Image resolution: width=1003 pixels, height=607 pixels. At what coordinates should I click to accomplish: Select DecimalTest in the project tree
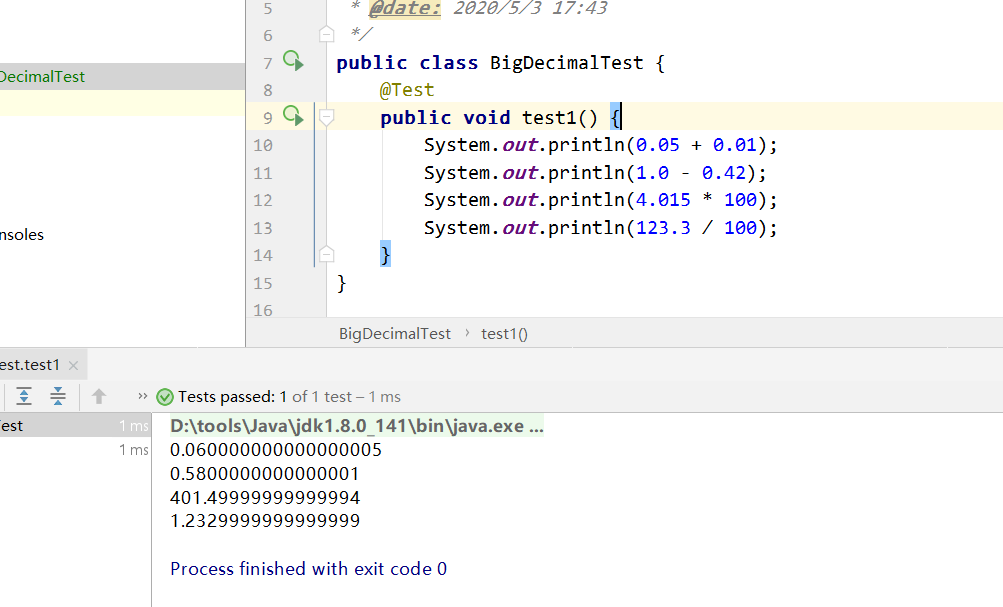(122, 76)
